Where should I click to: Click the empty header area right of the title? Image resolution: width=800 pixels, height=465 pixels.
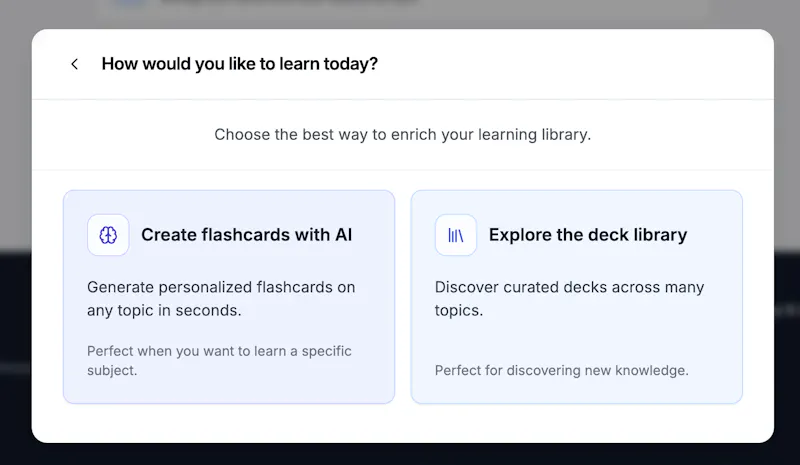571,64
